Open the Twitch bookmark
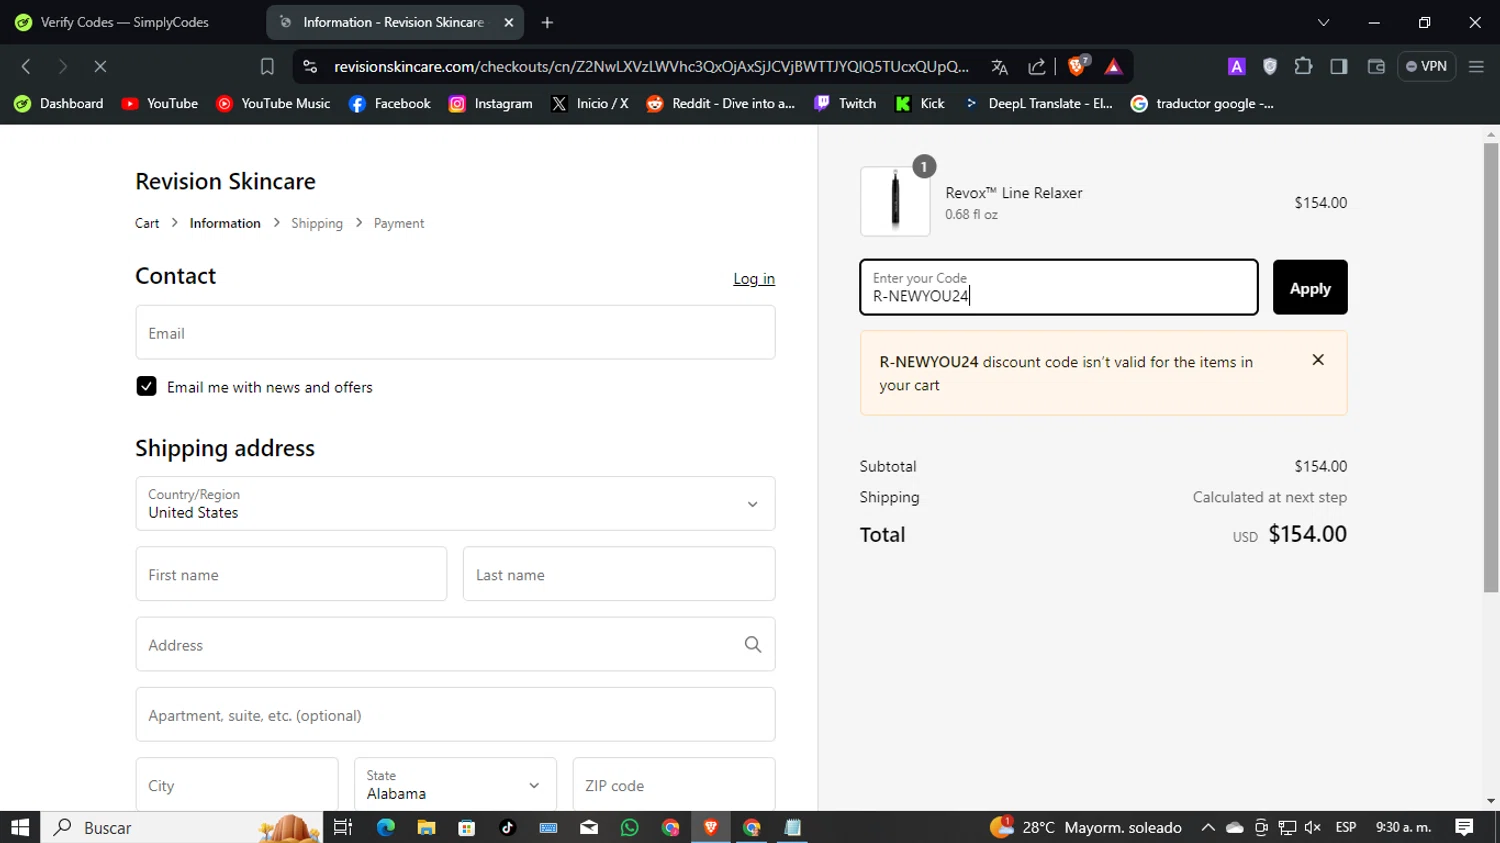 point(845,103)
